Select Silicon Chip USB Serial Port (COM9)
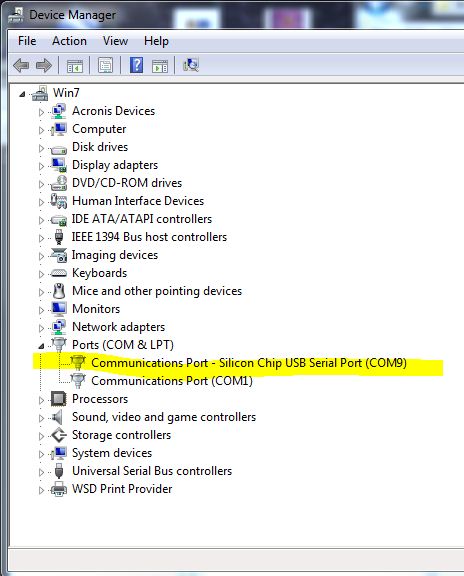 click(249, 363)
